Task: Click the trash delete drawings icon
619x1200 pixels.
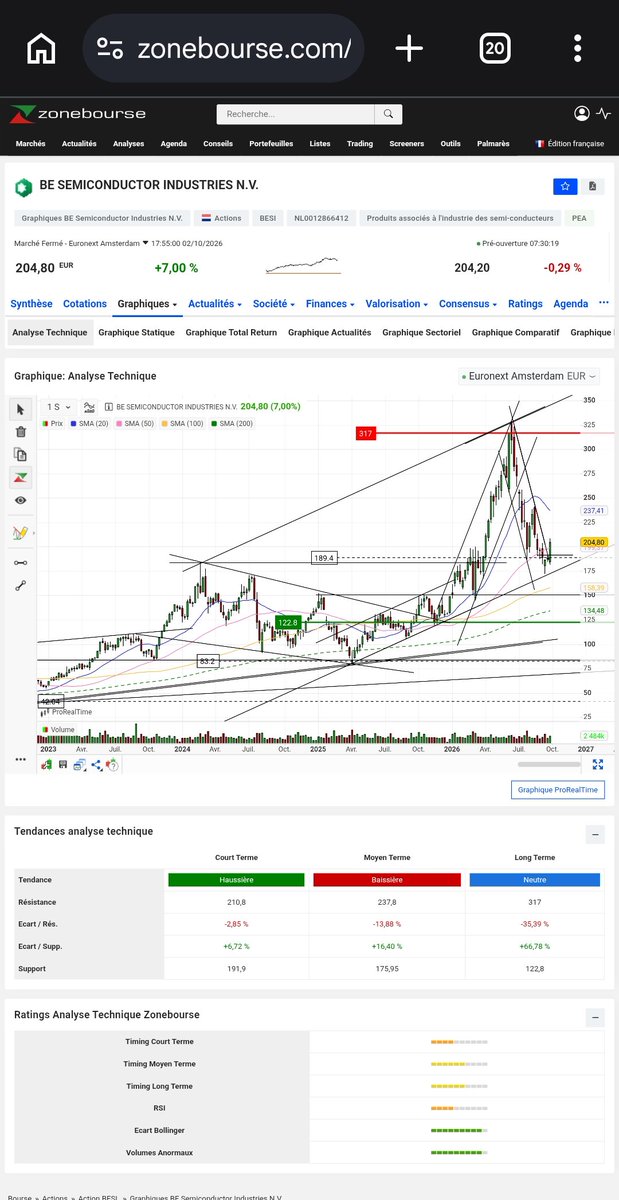Action: [x=21, y=432]
